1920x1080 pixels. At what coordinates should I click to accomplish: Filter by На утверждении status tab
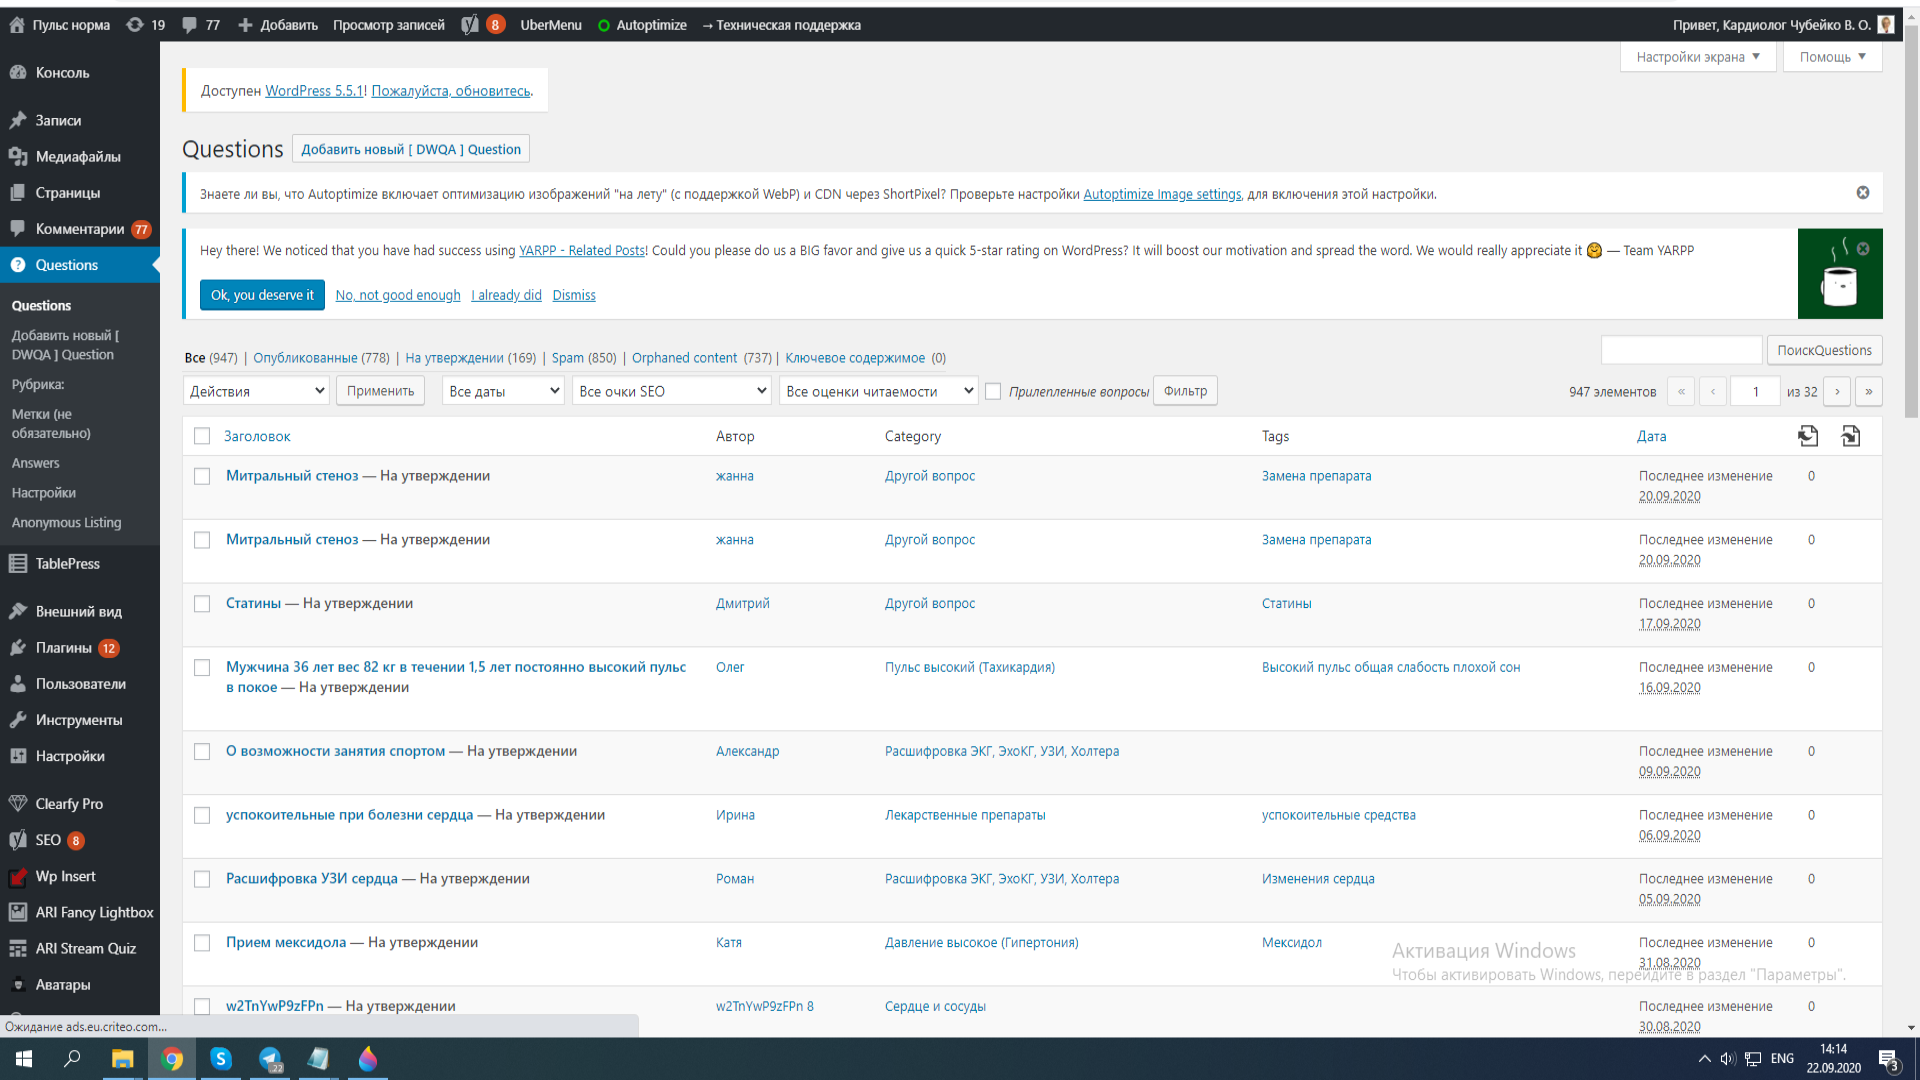point(454,358)
